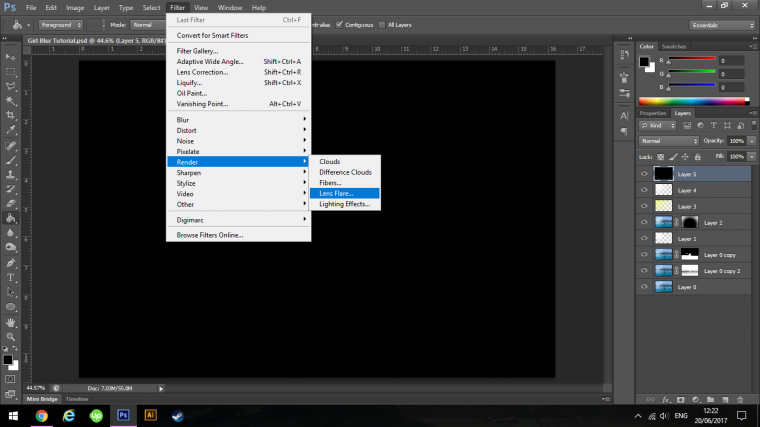Hide Layer 1 visibility eye
This screenshot has width=760, height=427.
(644, 238)
